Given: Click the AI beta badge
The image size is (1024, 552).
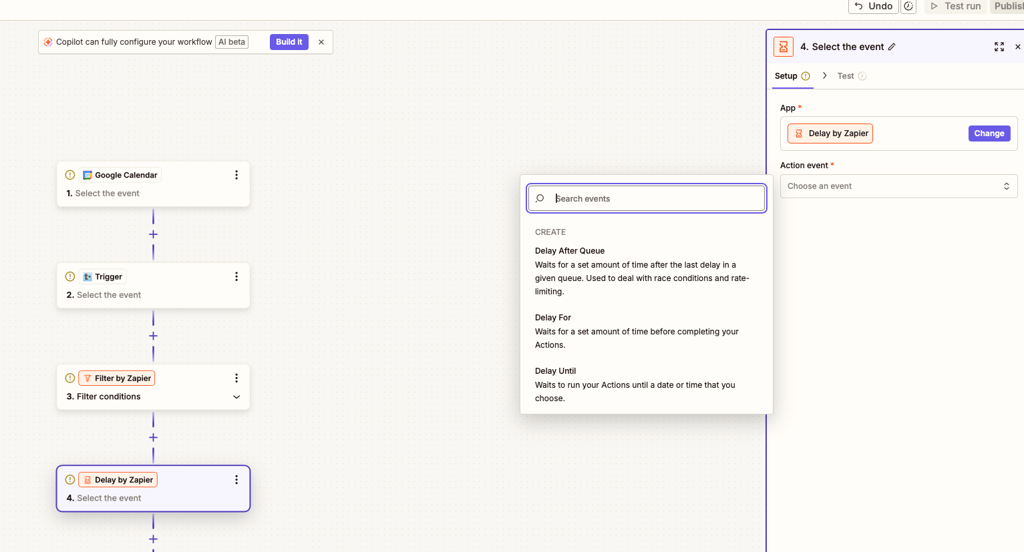Looking at the screenshot, I should tap(232, 42).
